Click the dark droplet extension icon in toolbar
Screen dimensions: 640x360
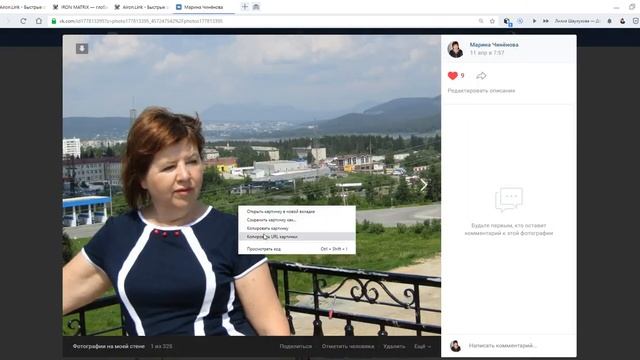coord(622,21)
